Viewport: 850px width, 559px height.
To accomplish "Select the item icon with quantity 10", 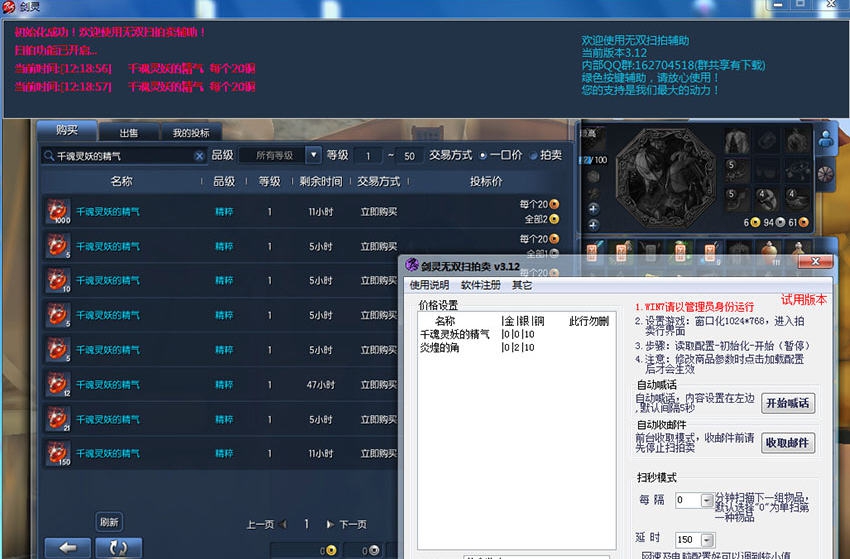I will point(58,280).
